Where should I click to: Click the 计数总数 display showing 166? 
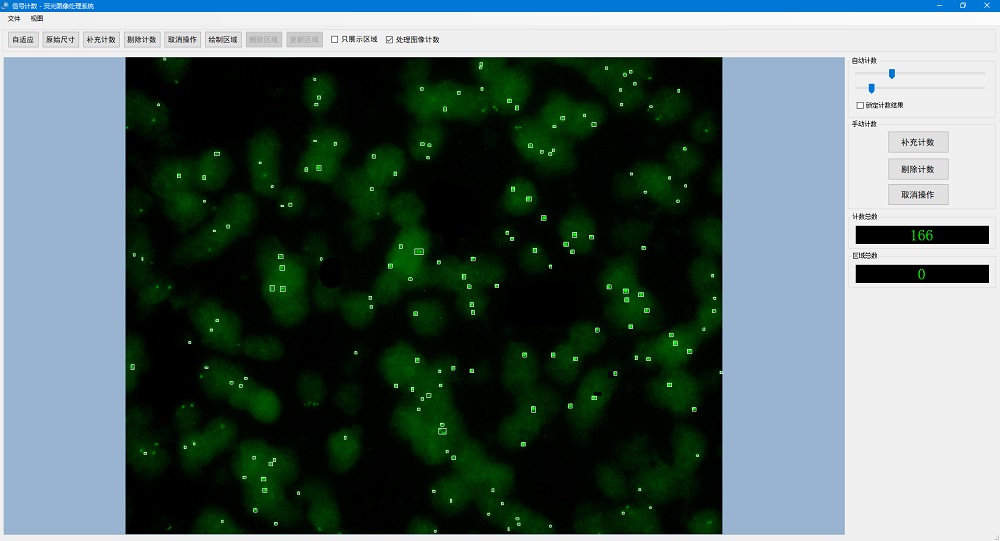click(x=921, y=235)
